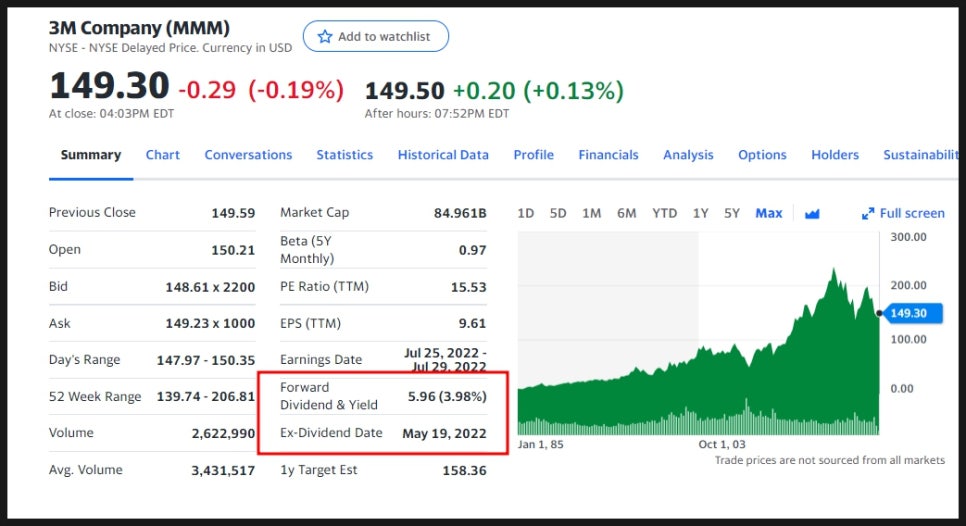966x526 pixels.
Task: Click the Ex-Dividend Date value May 19, 2022
Action: [444, 434]
